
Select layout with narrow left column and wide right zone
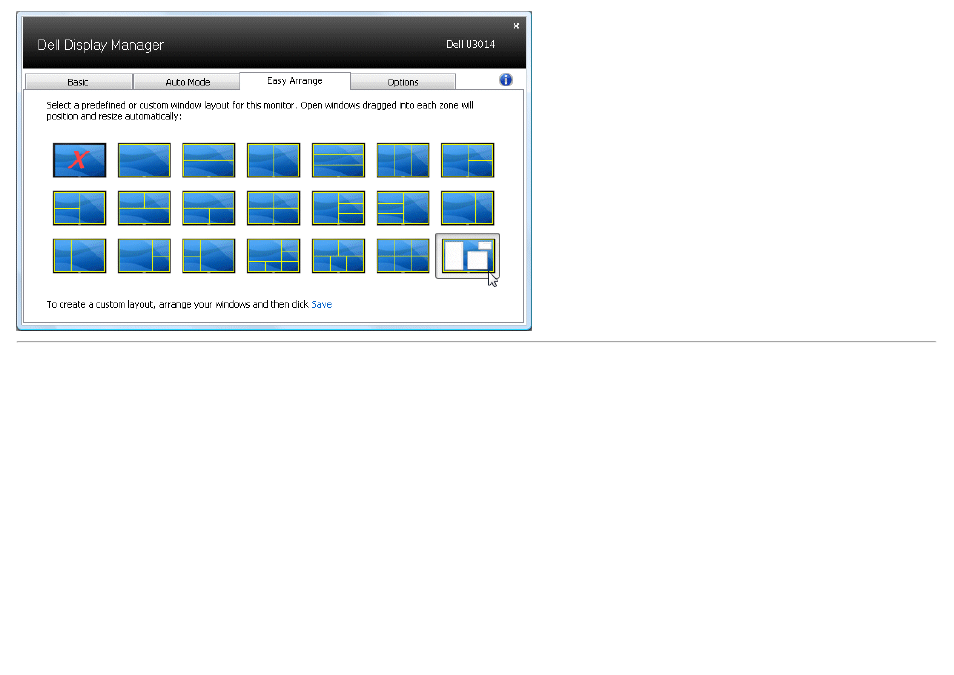[x=79, y=256]
